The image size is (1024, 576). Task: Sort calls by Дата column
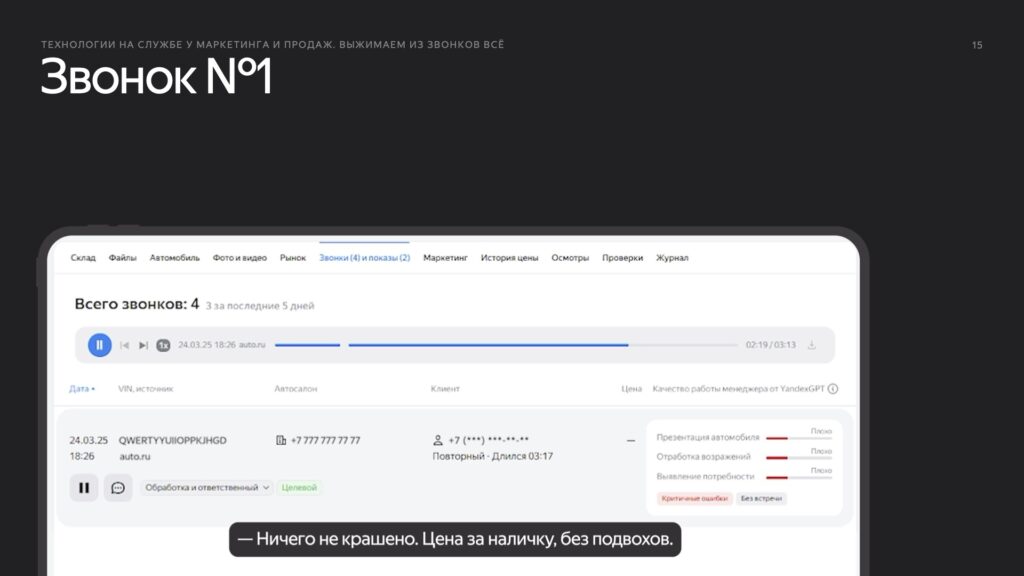(x=82, y=389)
